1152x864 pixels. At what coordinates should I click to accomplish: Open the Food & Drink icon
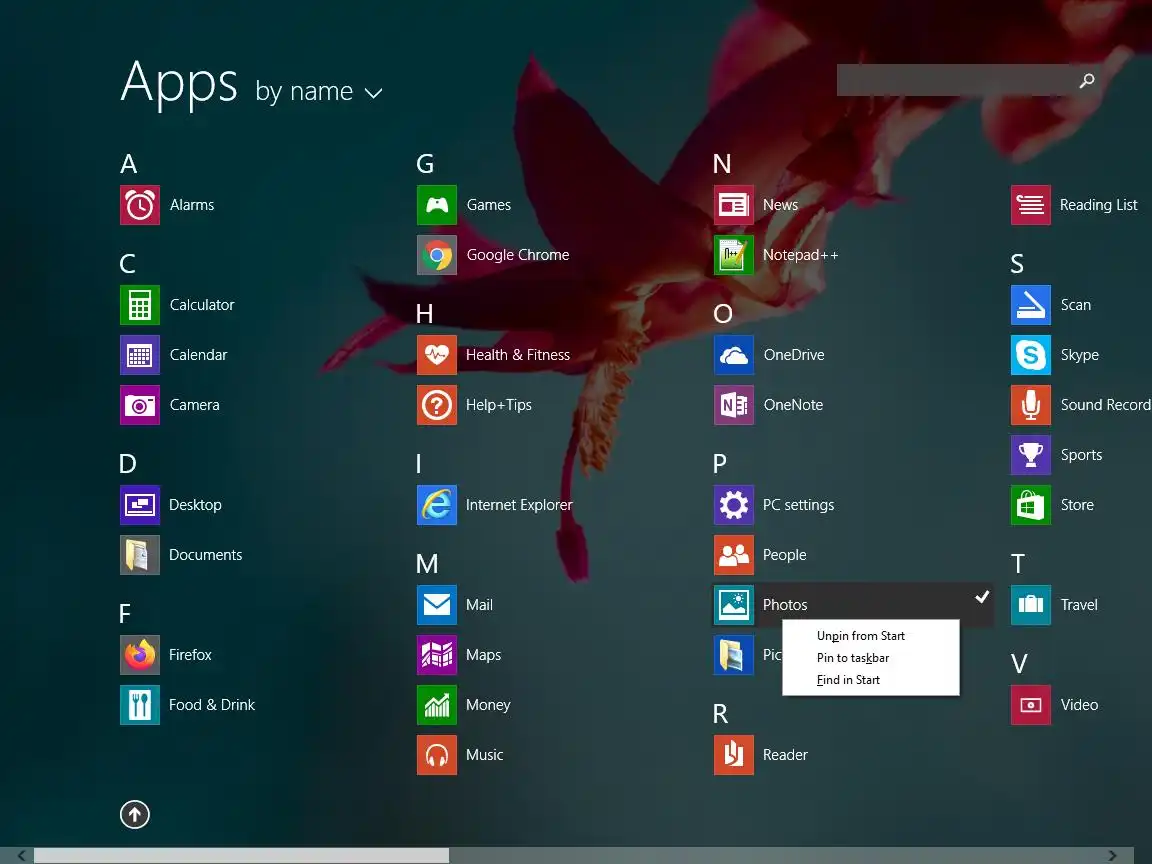click(x=140, y=705)
